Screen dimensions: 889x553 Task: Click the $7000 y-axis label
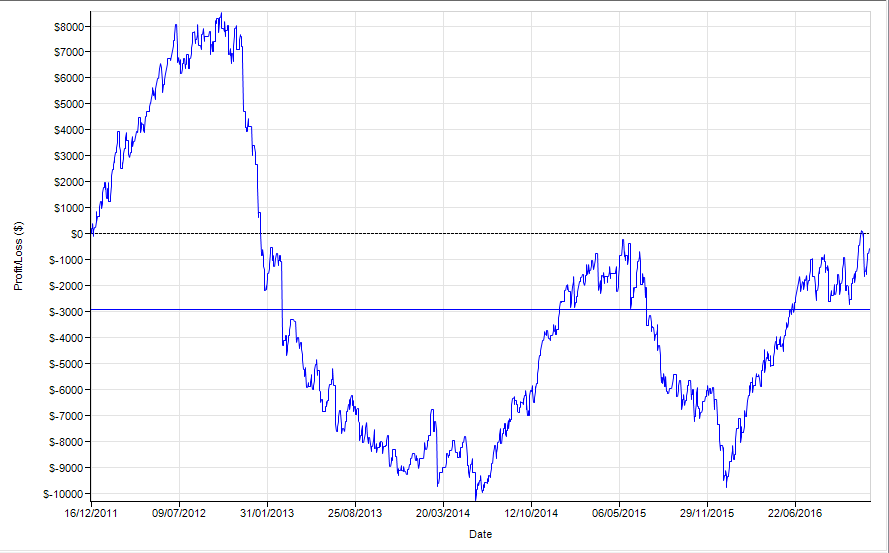tap(69, 52)
